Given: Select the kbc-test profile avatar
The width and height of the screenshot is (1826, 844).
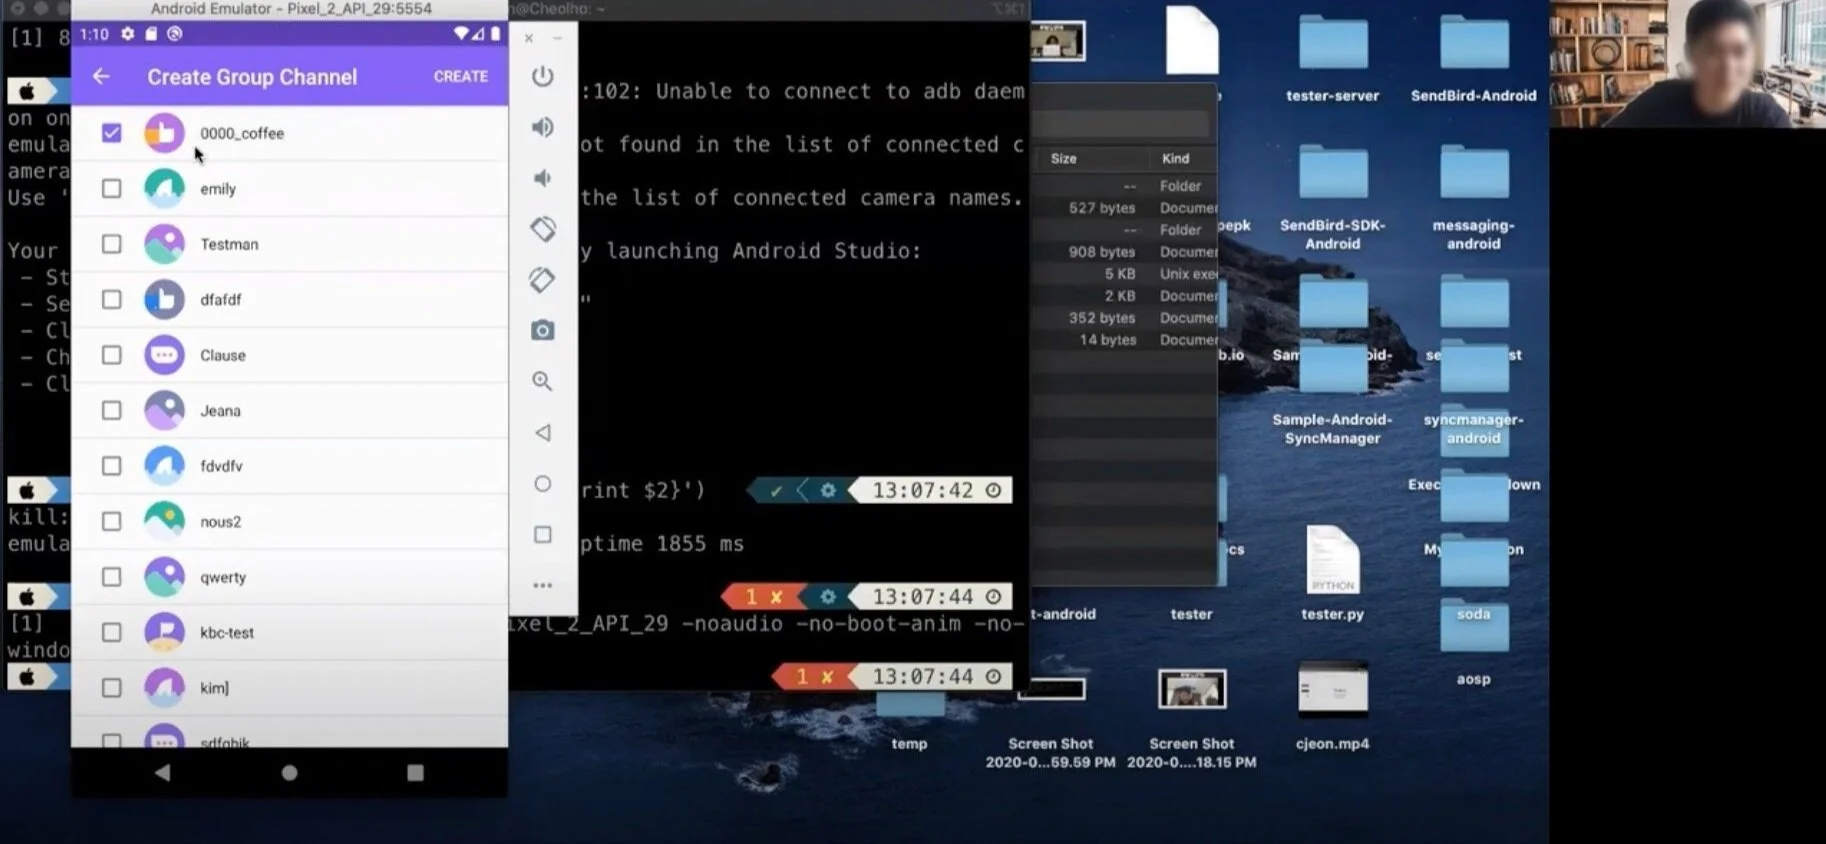Looking at the screenshot, I should coord(164,632).
